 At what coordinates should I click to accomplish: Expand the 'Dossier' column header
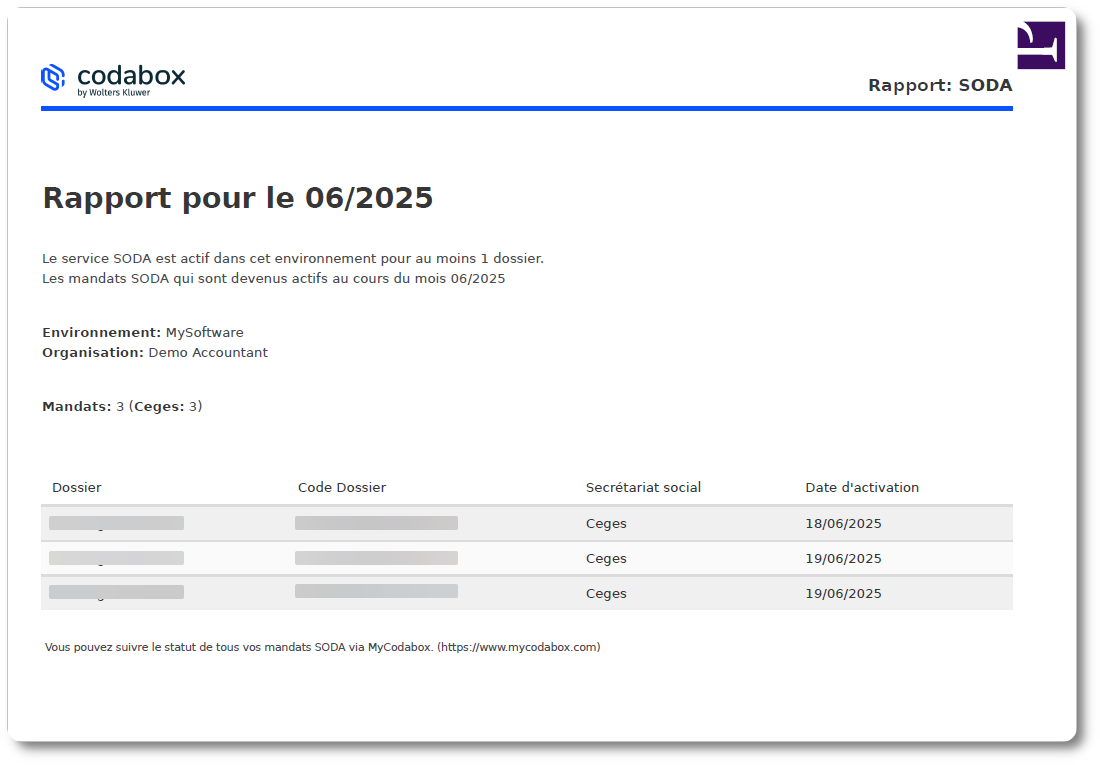pos(76,487)
